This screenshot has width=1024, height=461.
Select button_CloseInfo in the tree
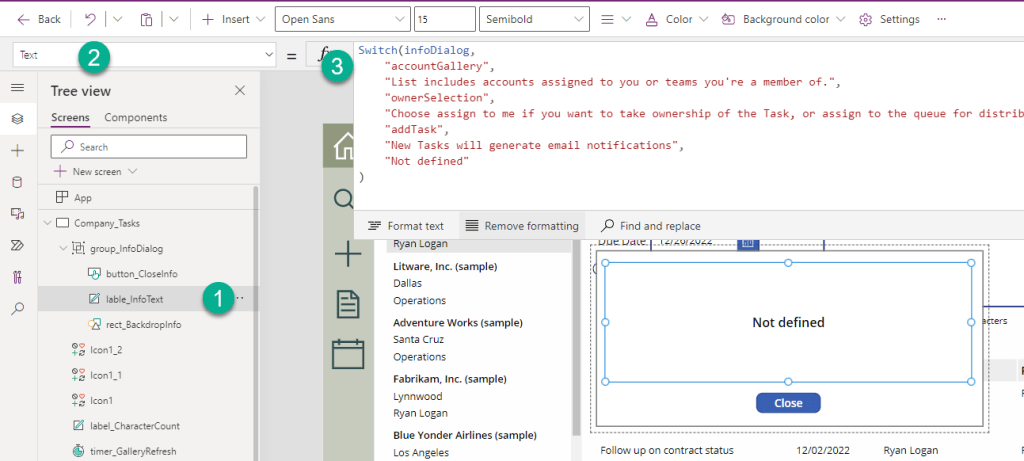tap(142, 274)
